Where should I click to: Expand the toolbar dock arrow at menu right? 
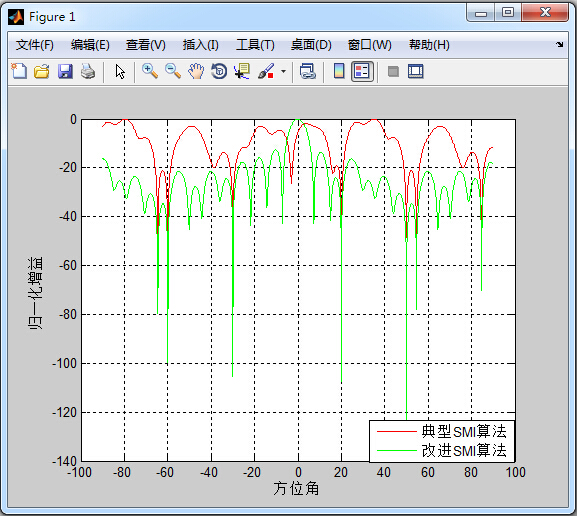[560, 45]
